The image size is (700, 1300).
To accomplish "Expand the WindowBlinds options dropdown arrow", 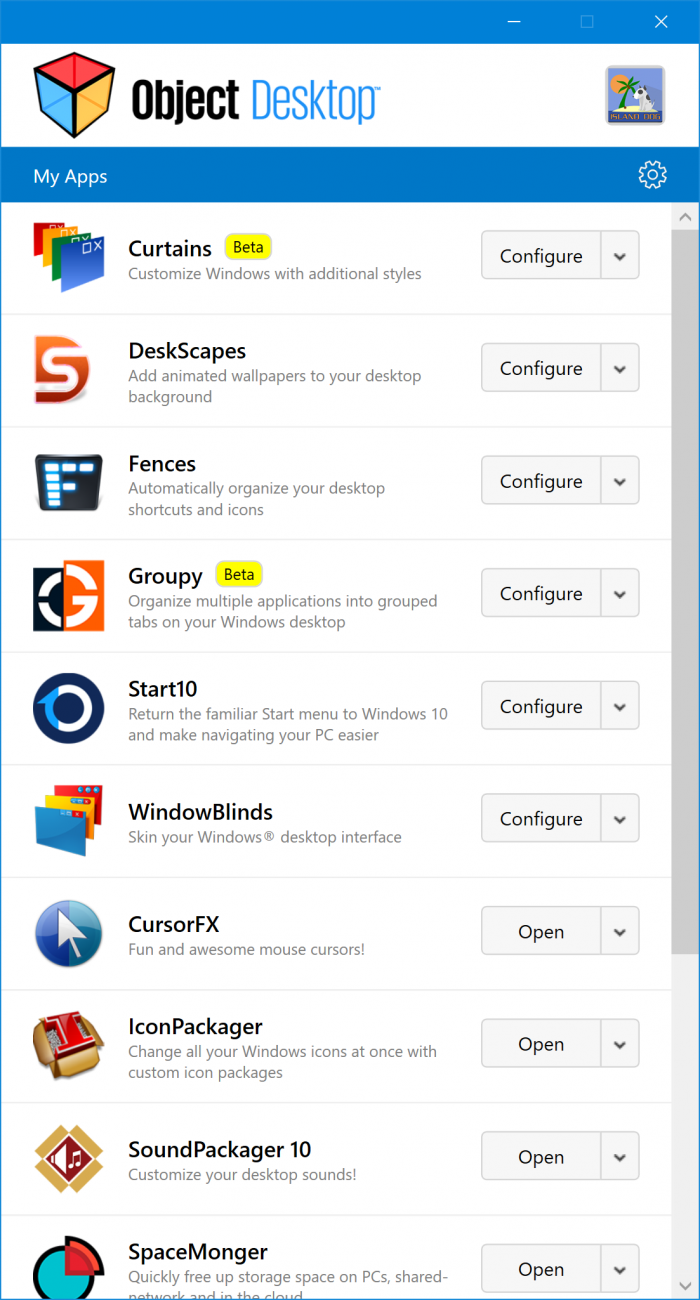I will [620, 818].
